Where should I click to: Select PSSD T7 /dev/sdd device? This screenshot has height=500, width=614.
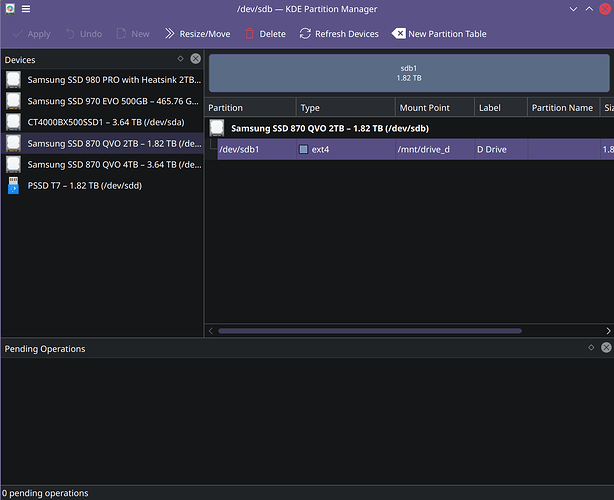tap(102, 186)
